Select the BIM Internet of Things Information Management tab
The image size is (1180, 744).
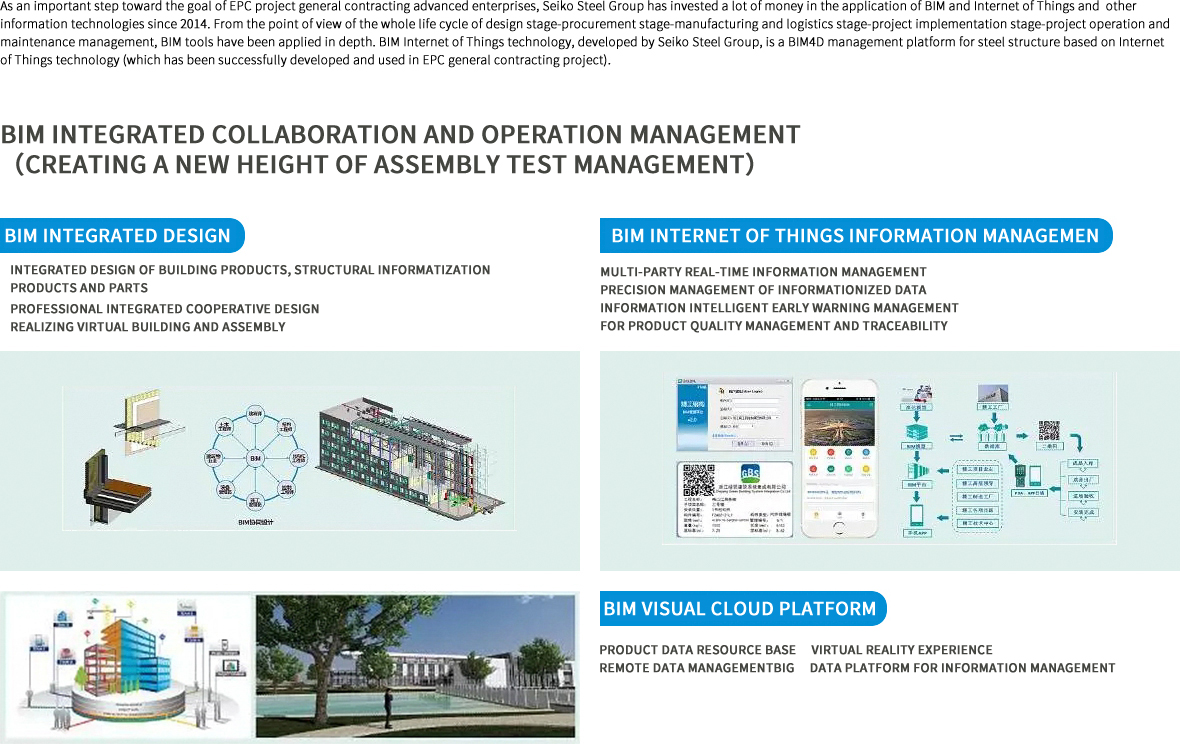tap(855, 236)
